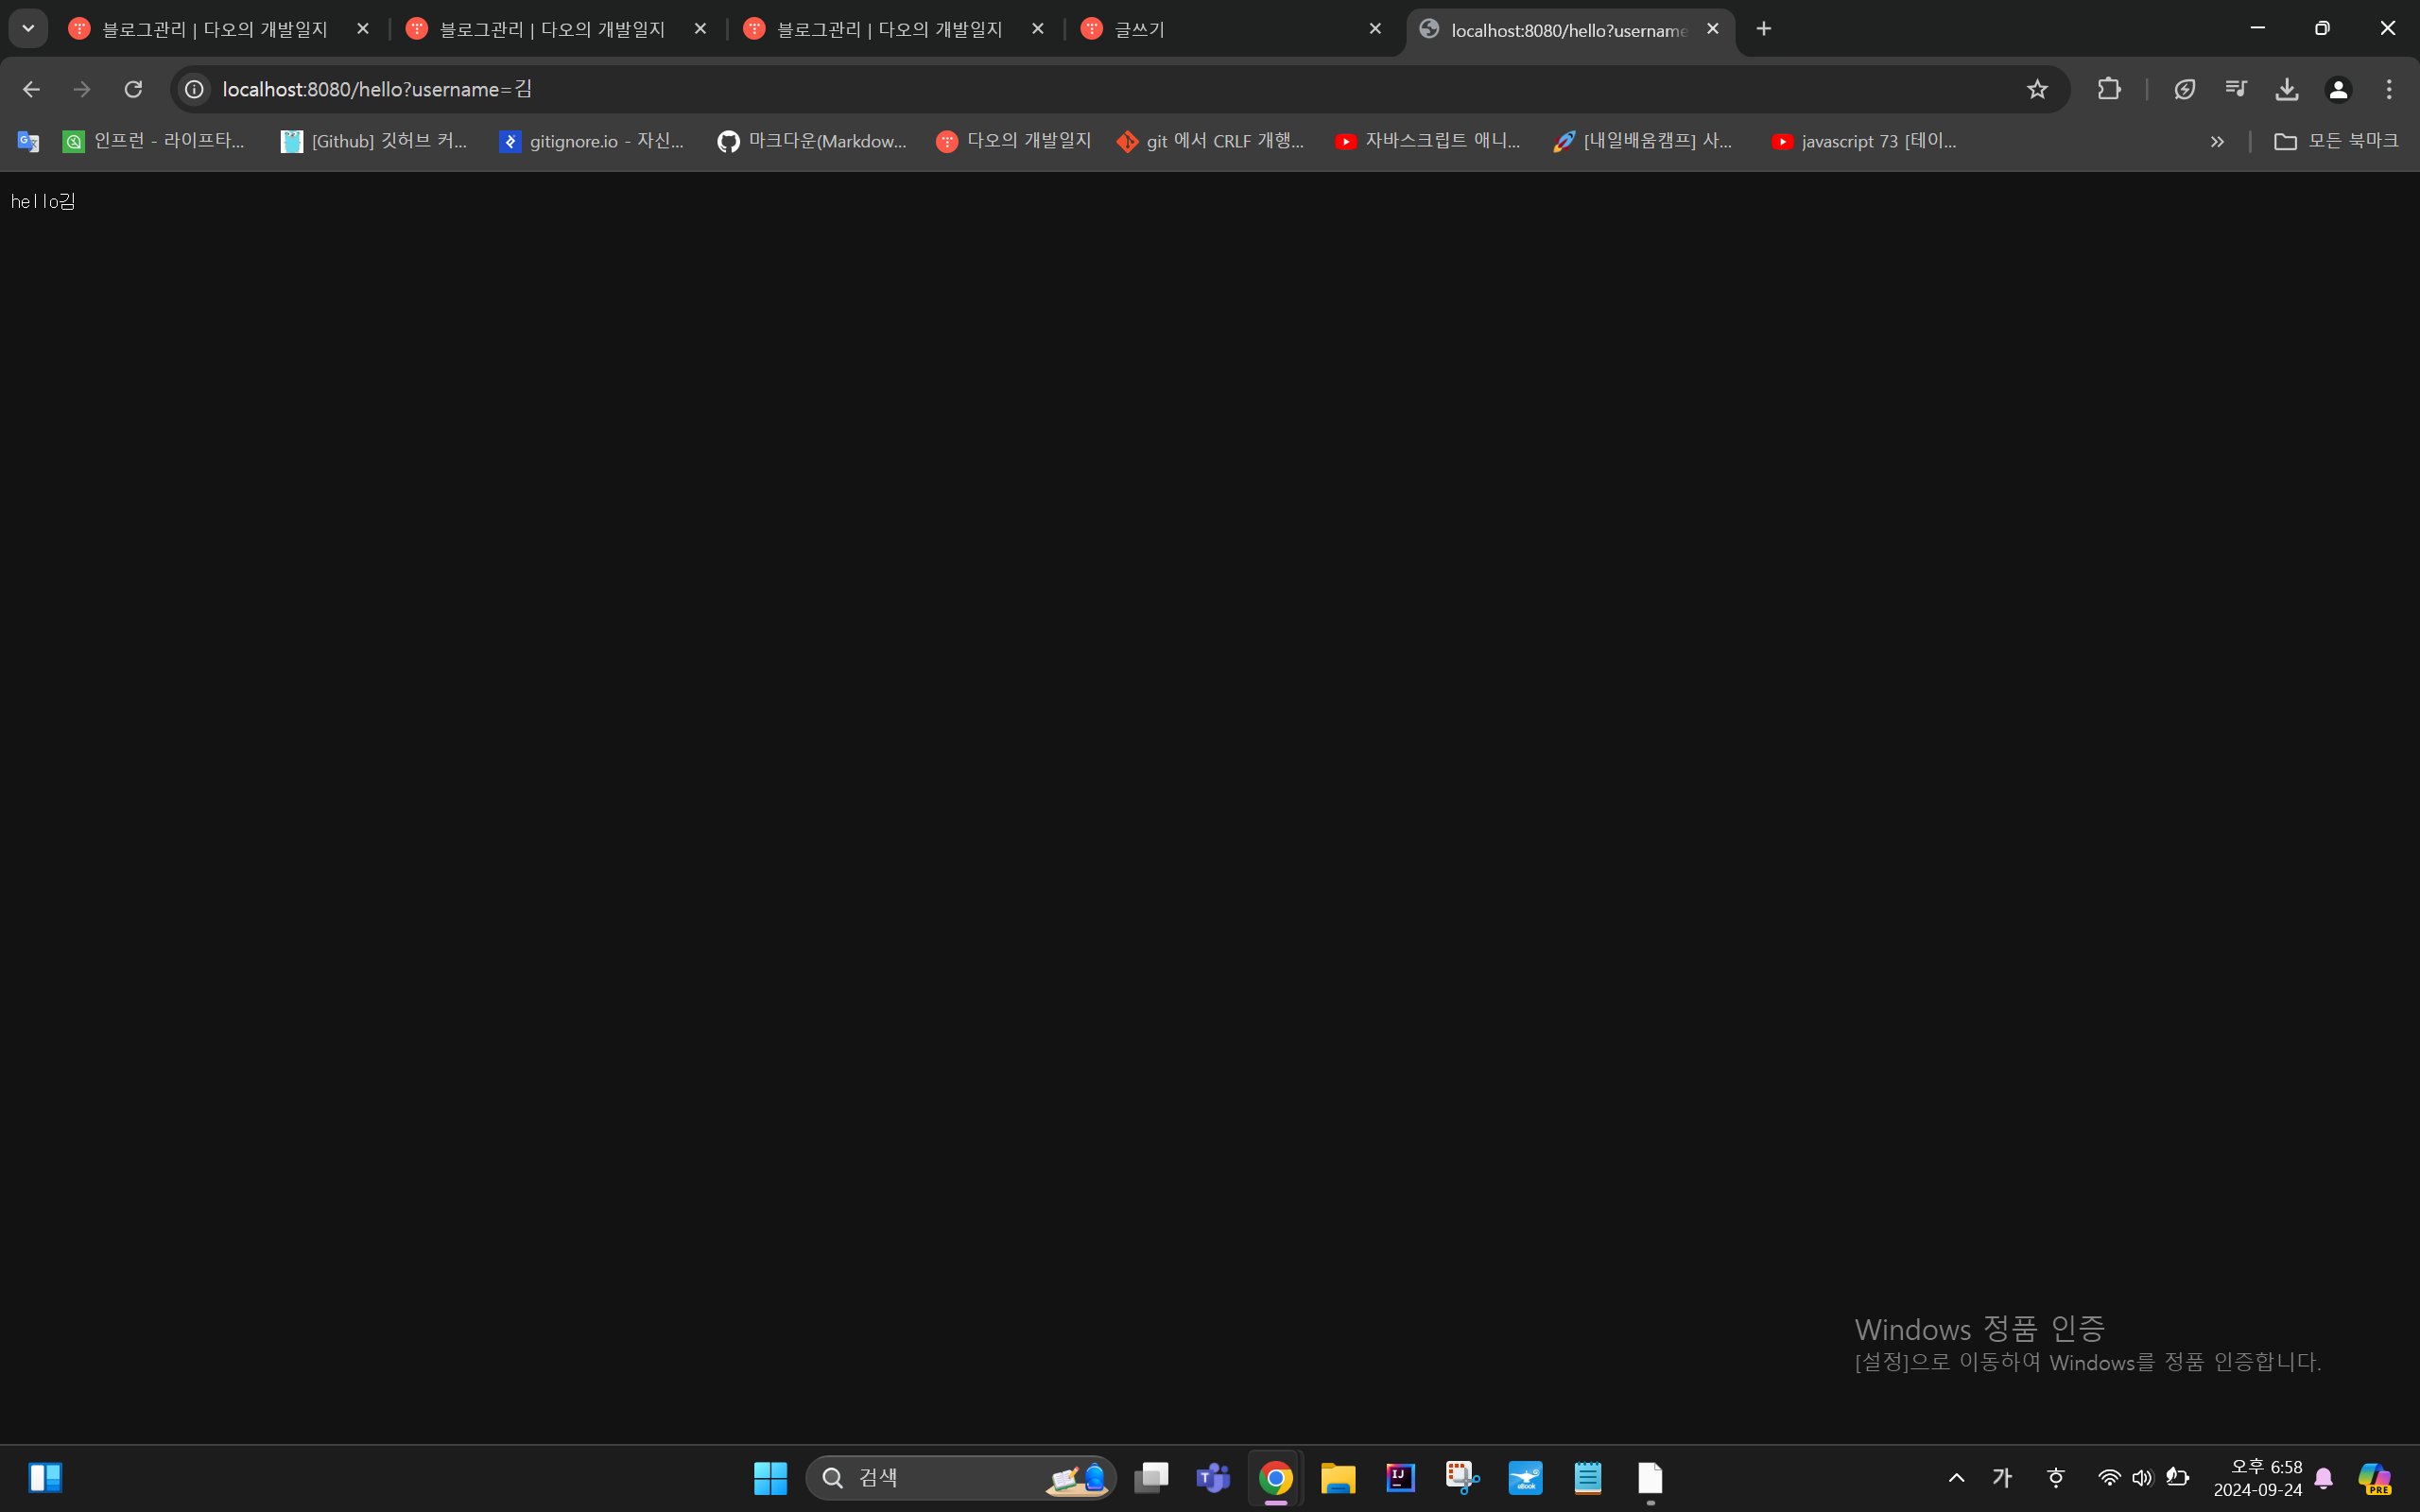Image resolution: width=2420 pixels, height=1512 pixels.
Task: Show hidden system tray icons
Action: pos(1957,1477)
